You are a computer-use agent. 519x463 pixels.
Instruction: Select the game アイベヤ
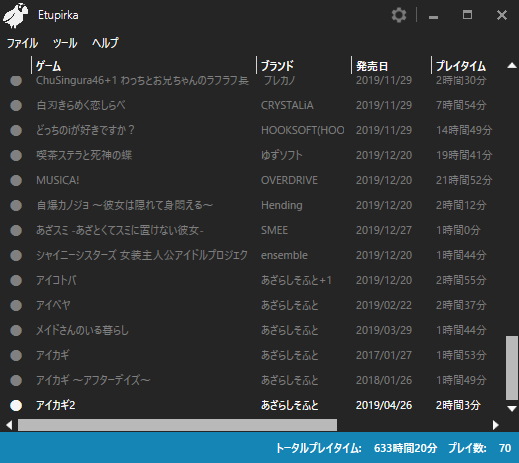tap(53, 305)
